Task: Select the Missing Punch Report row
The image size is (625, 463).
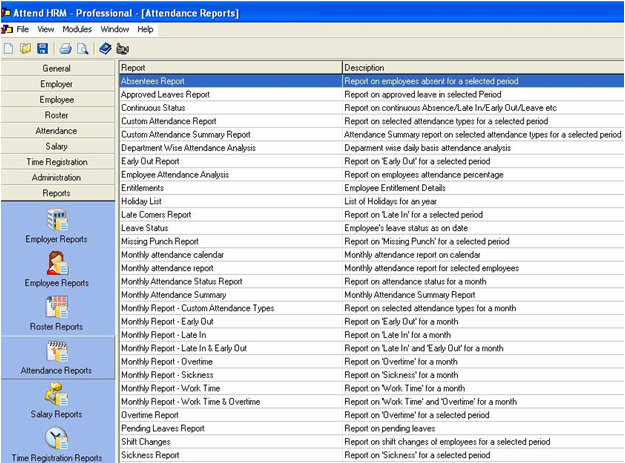Action: point(371,241)
